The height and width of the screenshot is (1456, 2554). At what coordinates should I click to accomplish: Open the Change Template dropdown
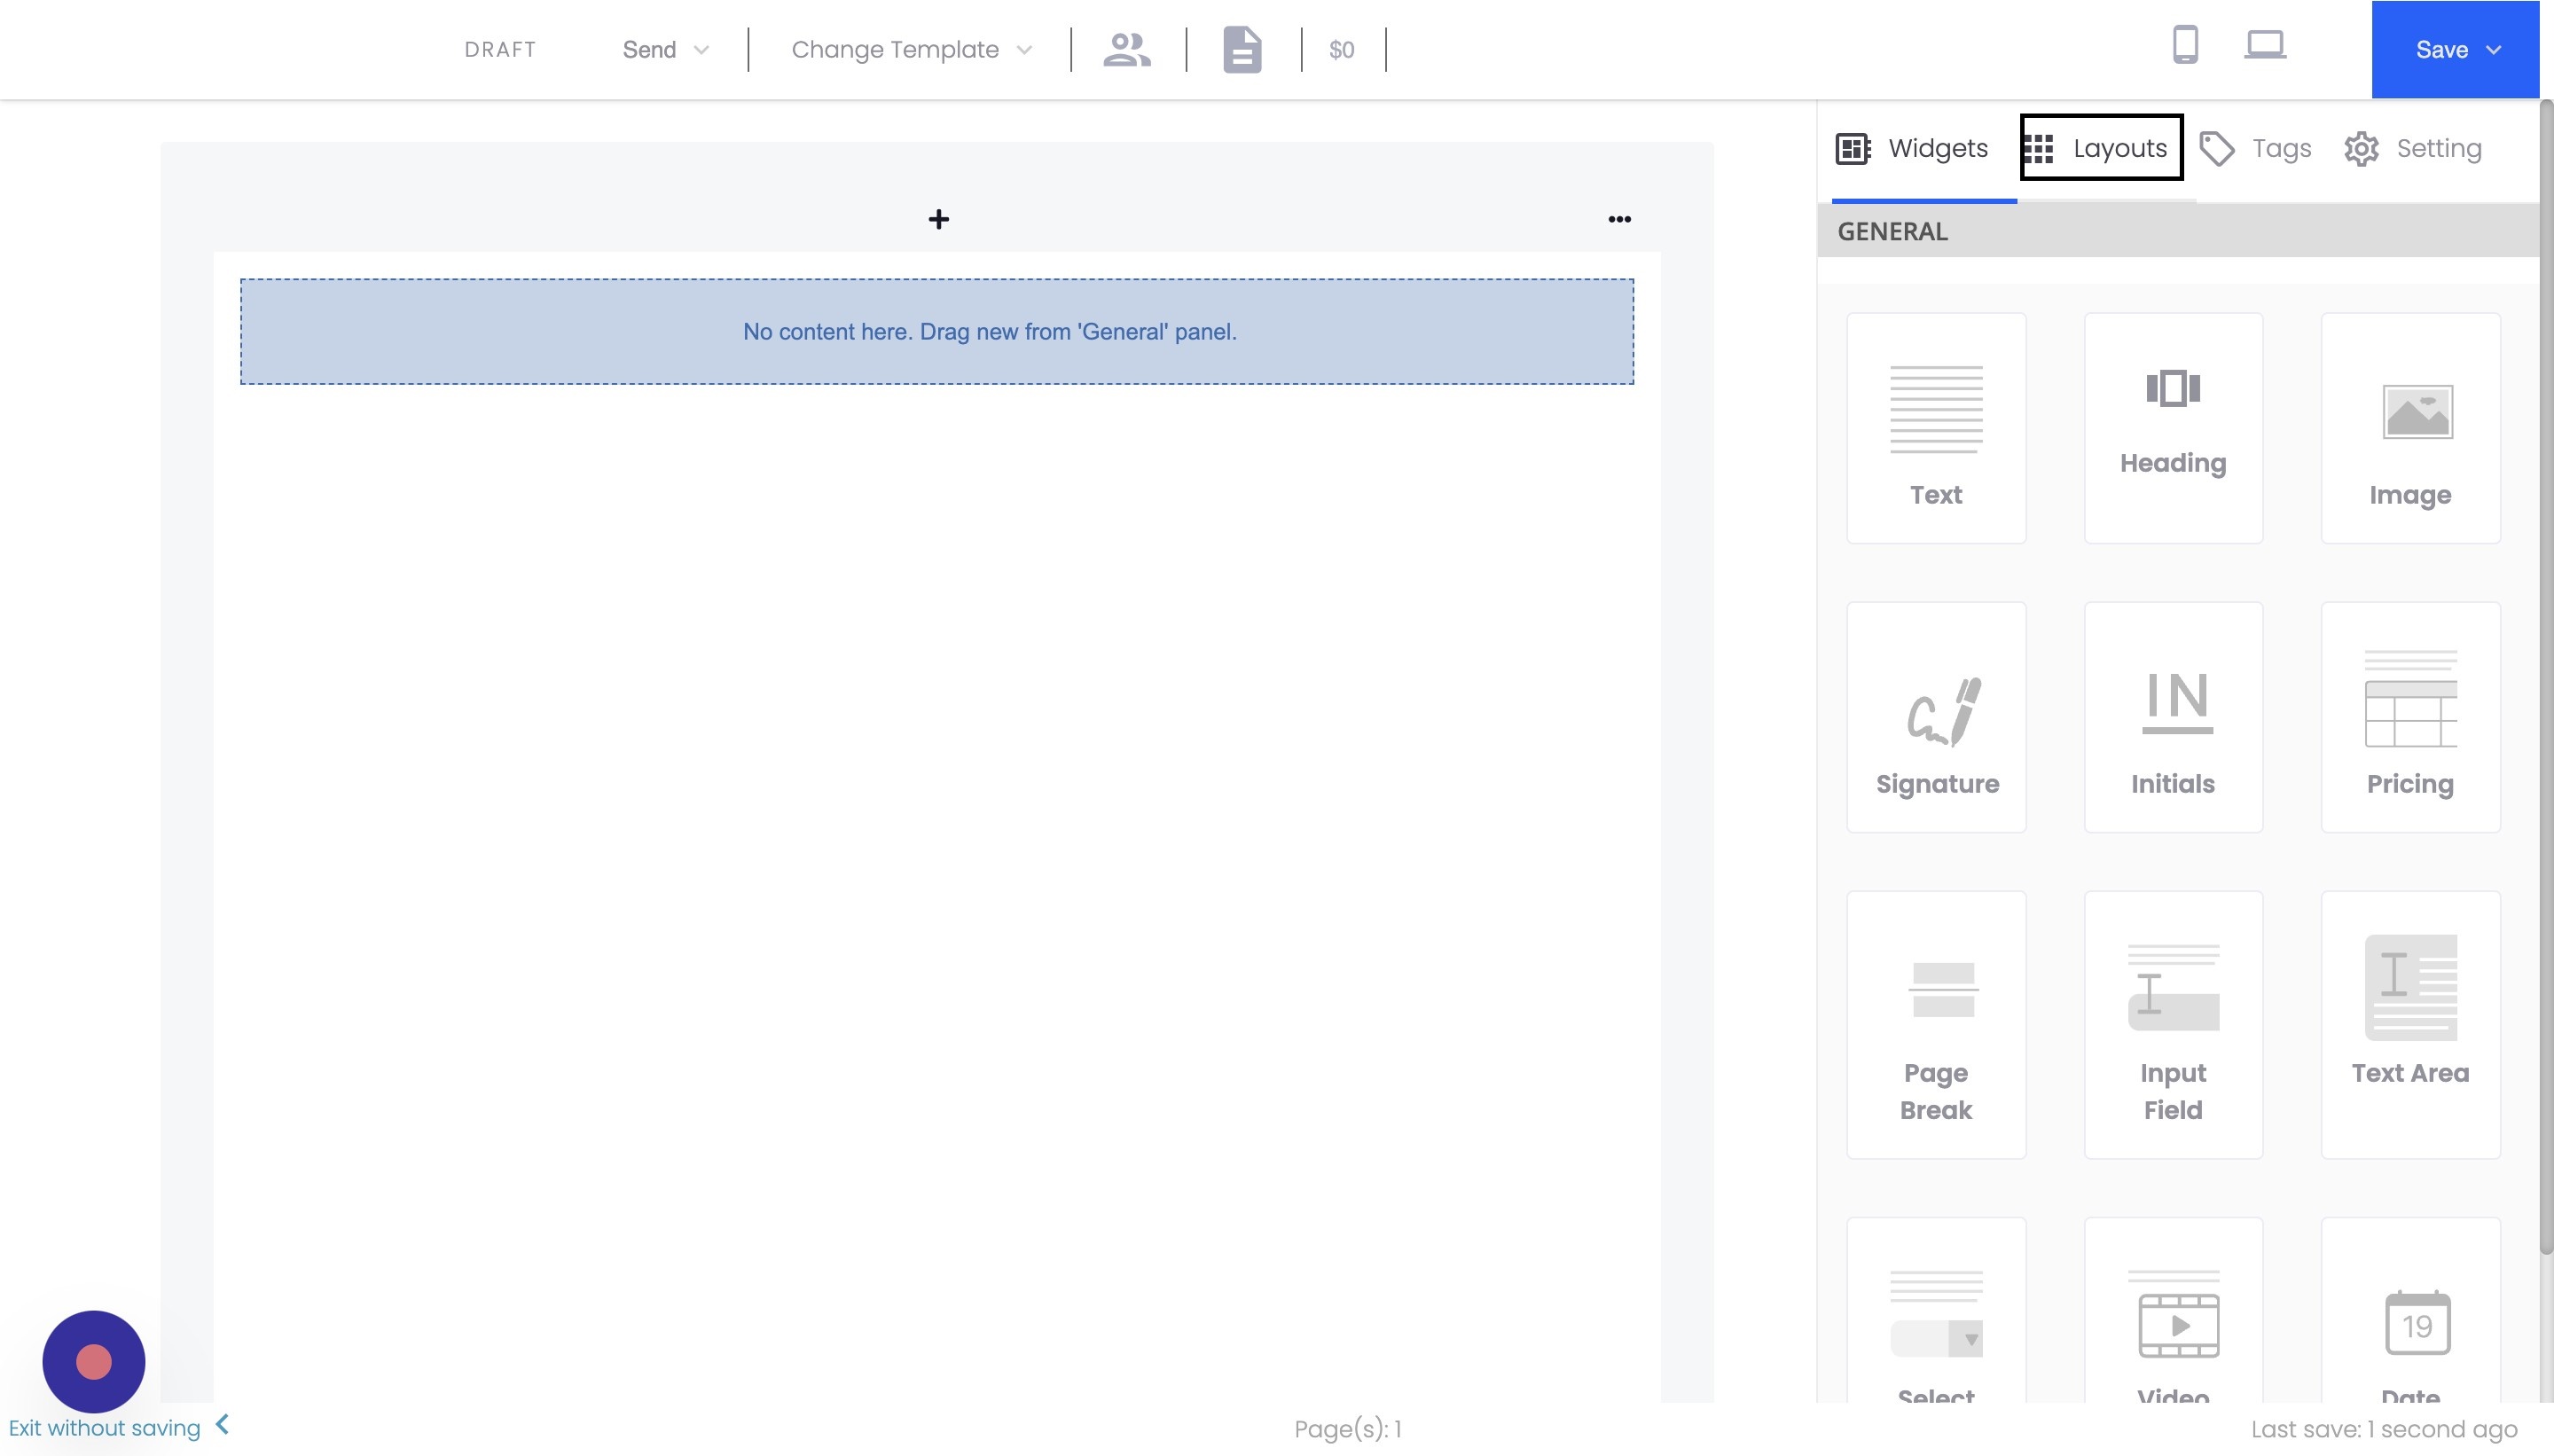pos(910,50)
